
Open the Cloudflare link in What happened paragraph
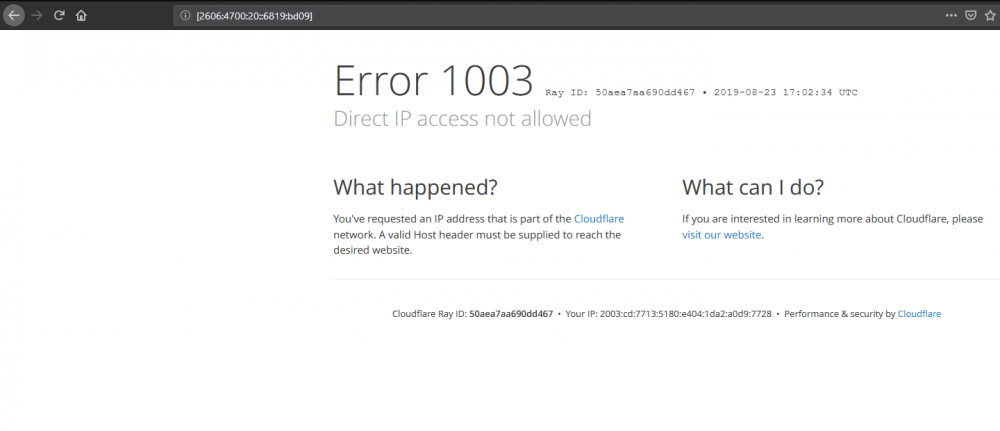pos(599,219)
